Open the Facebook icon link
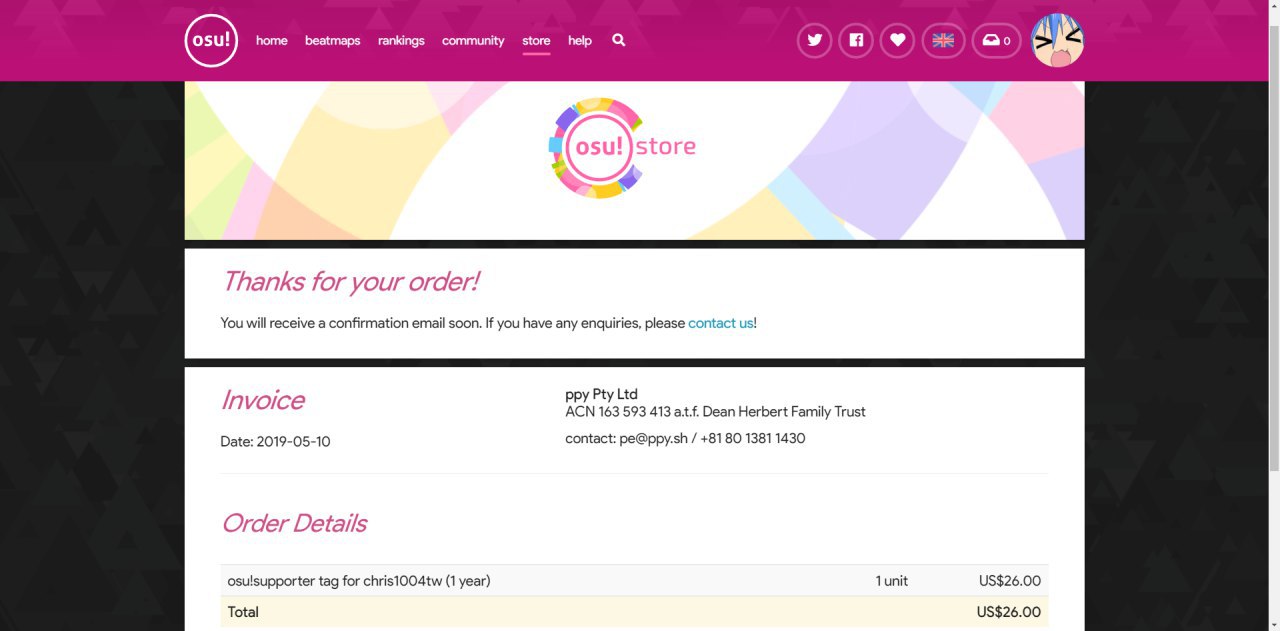 pyautogui.click(x=856, y=41)
